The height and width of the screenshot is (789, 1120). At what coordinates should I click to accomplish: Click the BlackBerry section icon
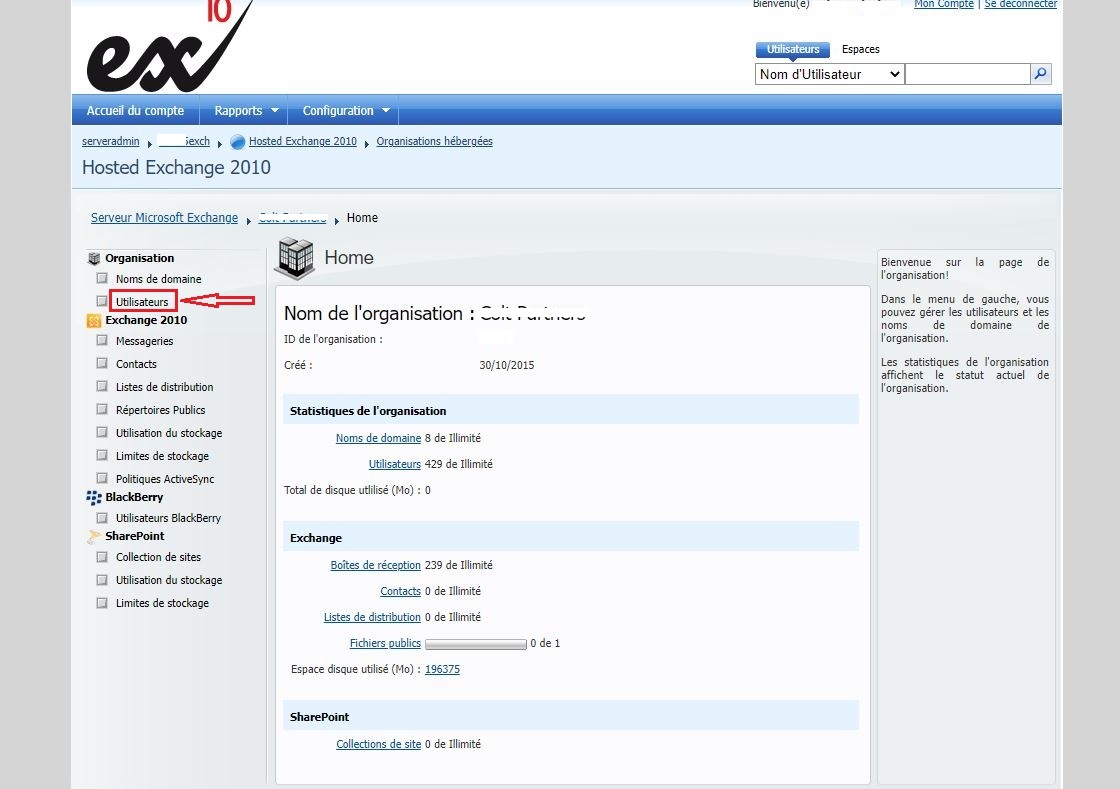point(94,498)
